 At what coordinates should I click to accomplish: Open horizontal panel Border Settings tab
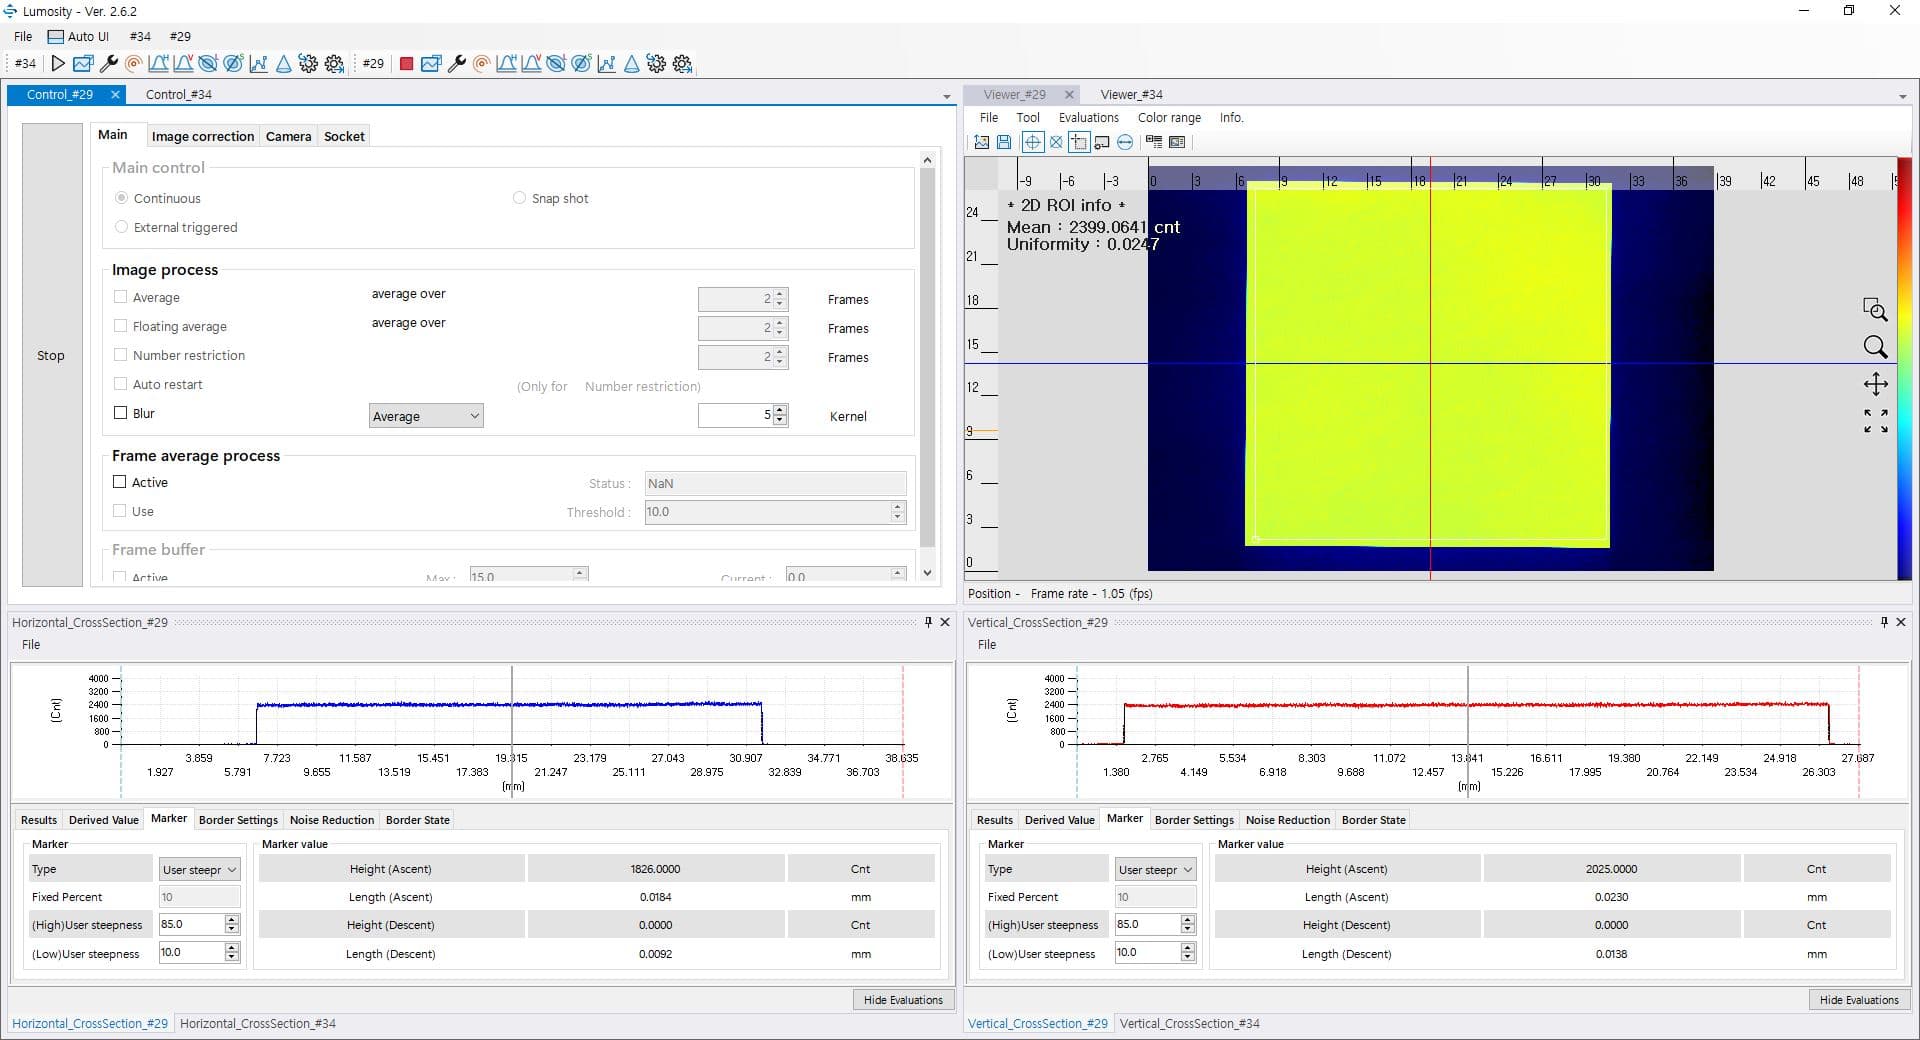coord(238,820)
